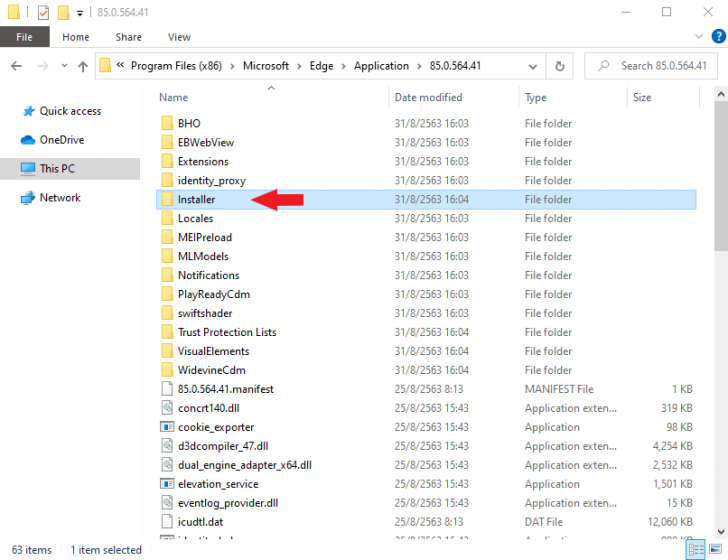Click the New folder icon in title bar
This screenshot has height=560, width=728.
tap(64, 13)
